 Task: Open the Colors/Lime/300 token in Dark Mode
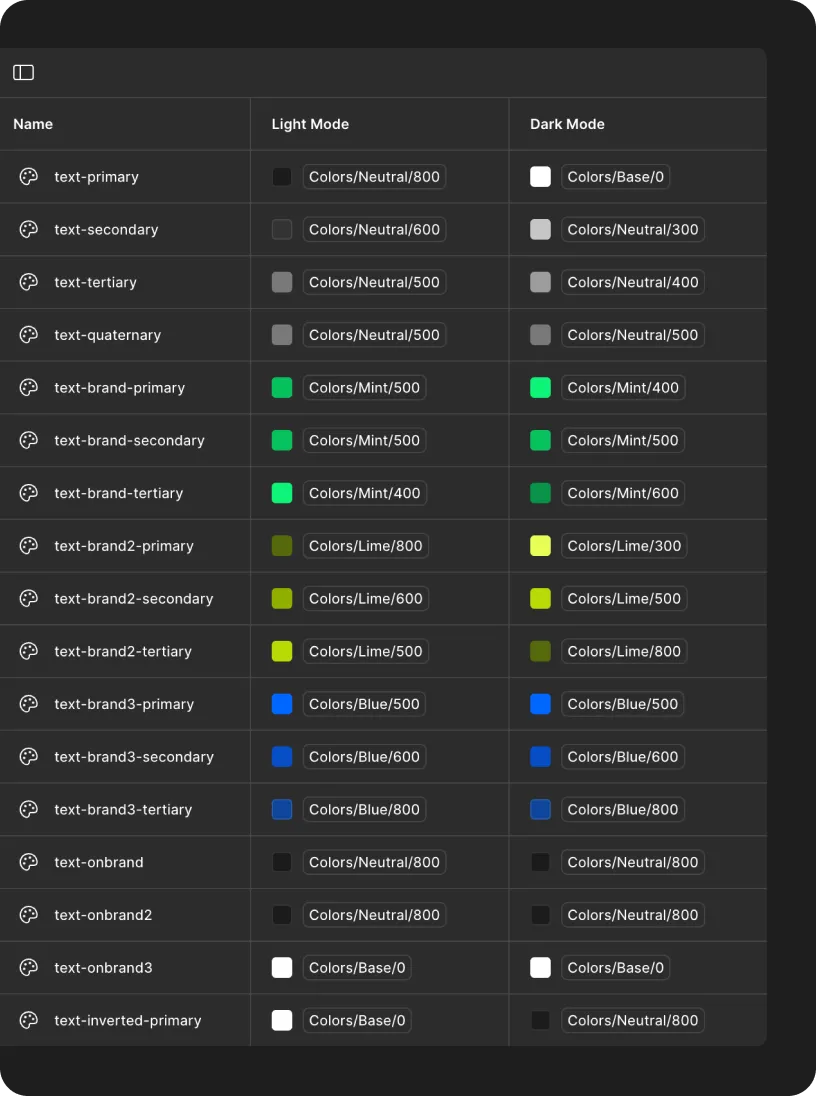[x=624, y=545]
